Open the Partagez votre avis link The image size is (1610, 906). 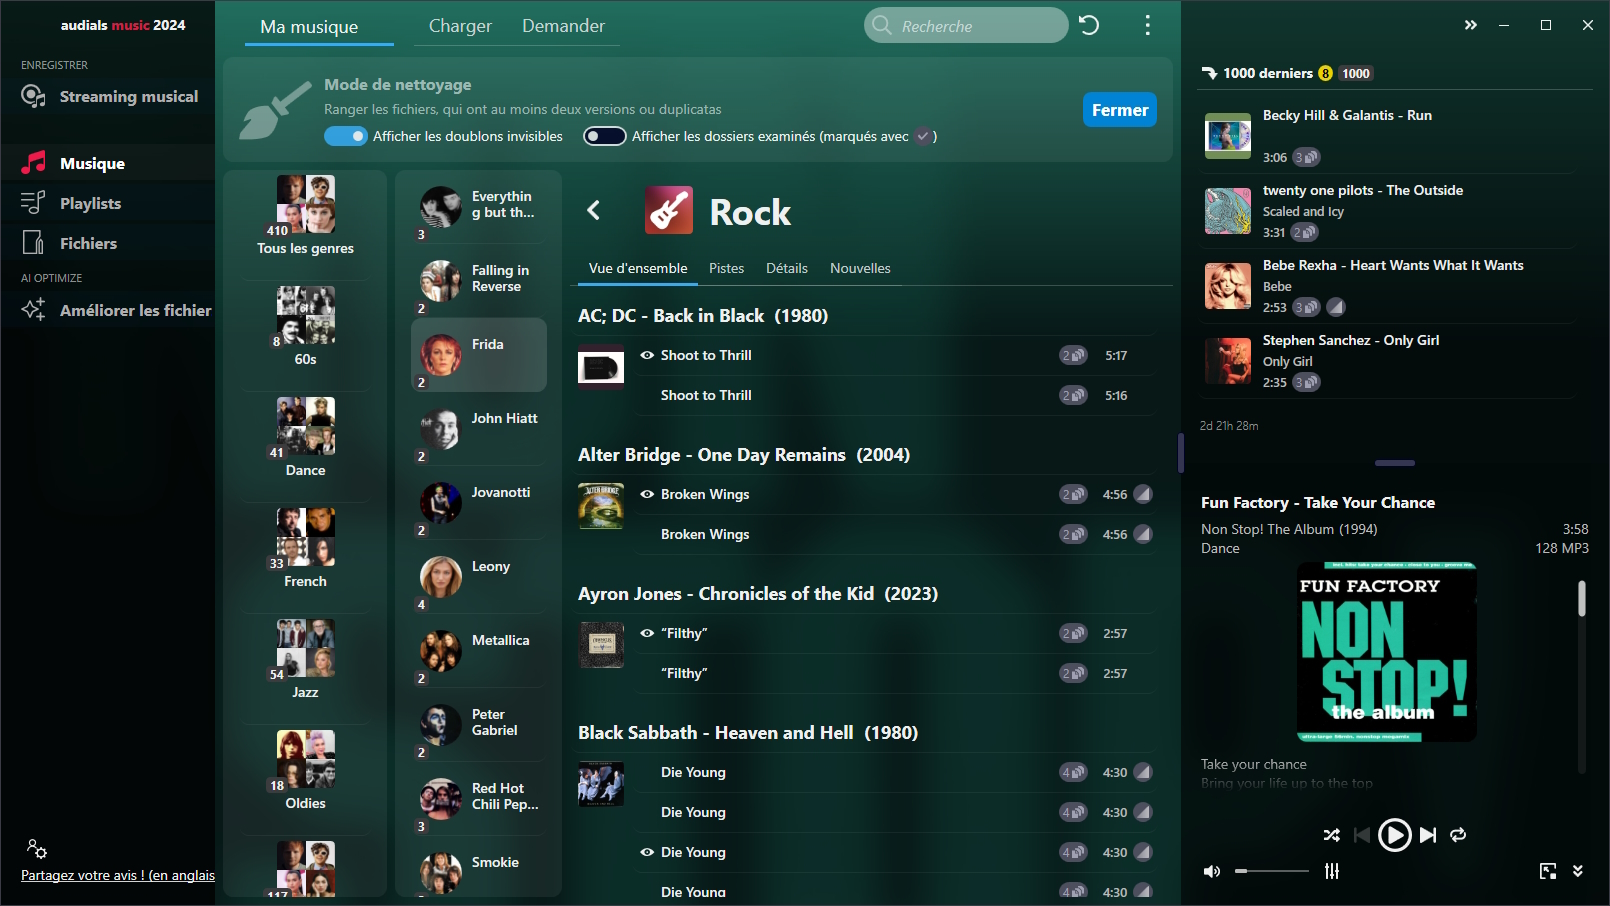click(x=118, y=875)
